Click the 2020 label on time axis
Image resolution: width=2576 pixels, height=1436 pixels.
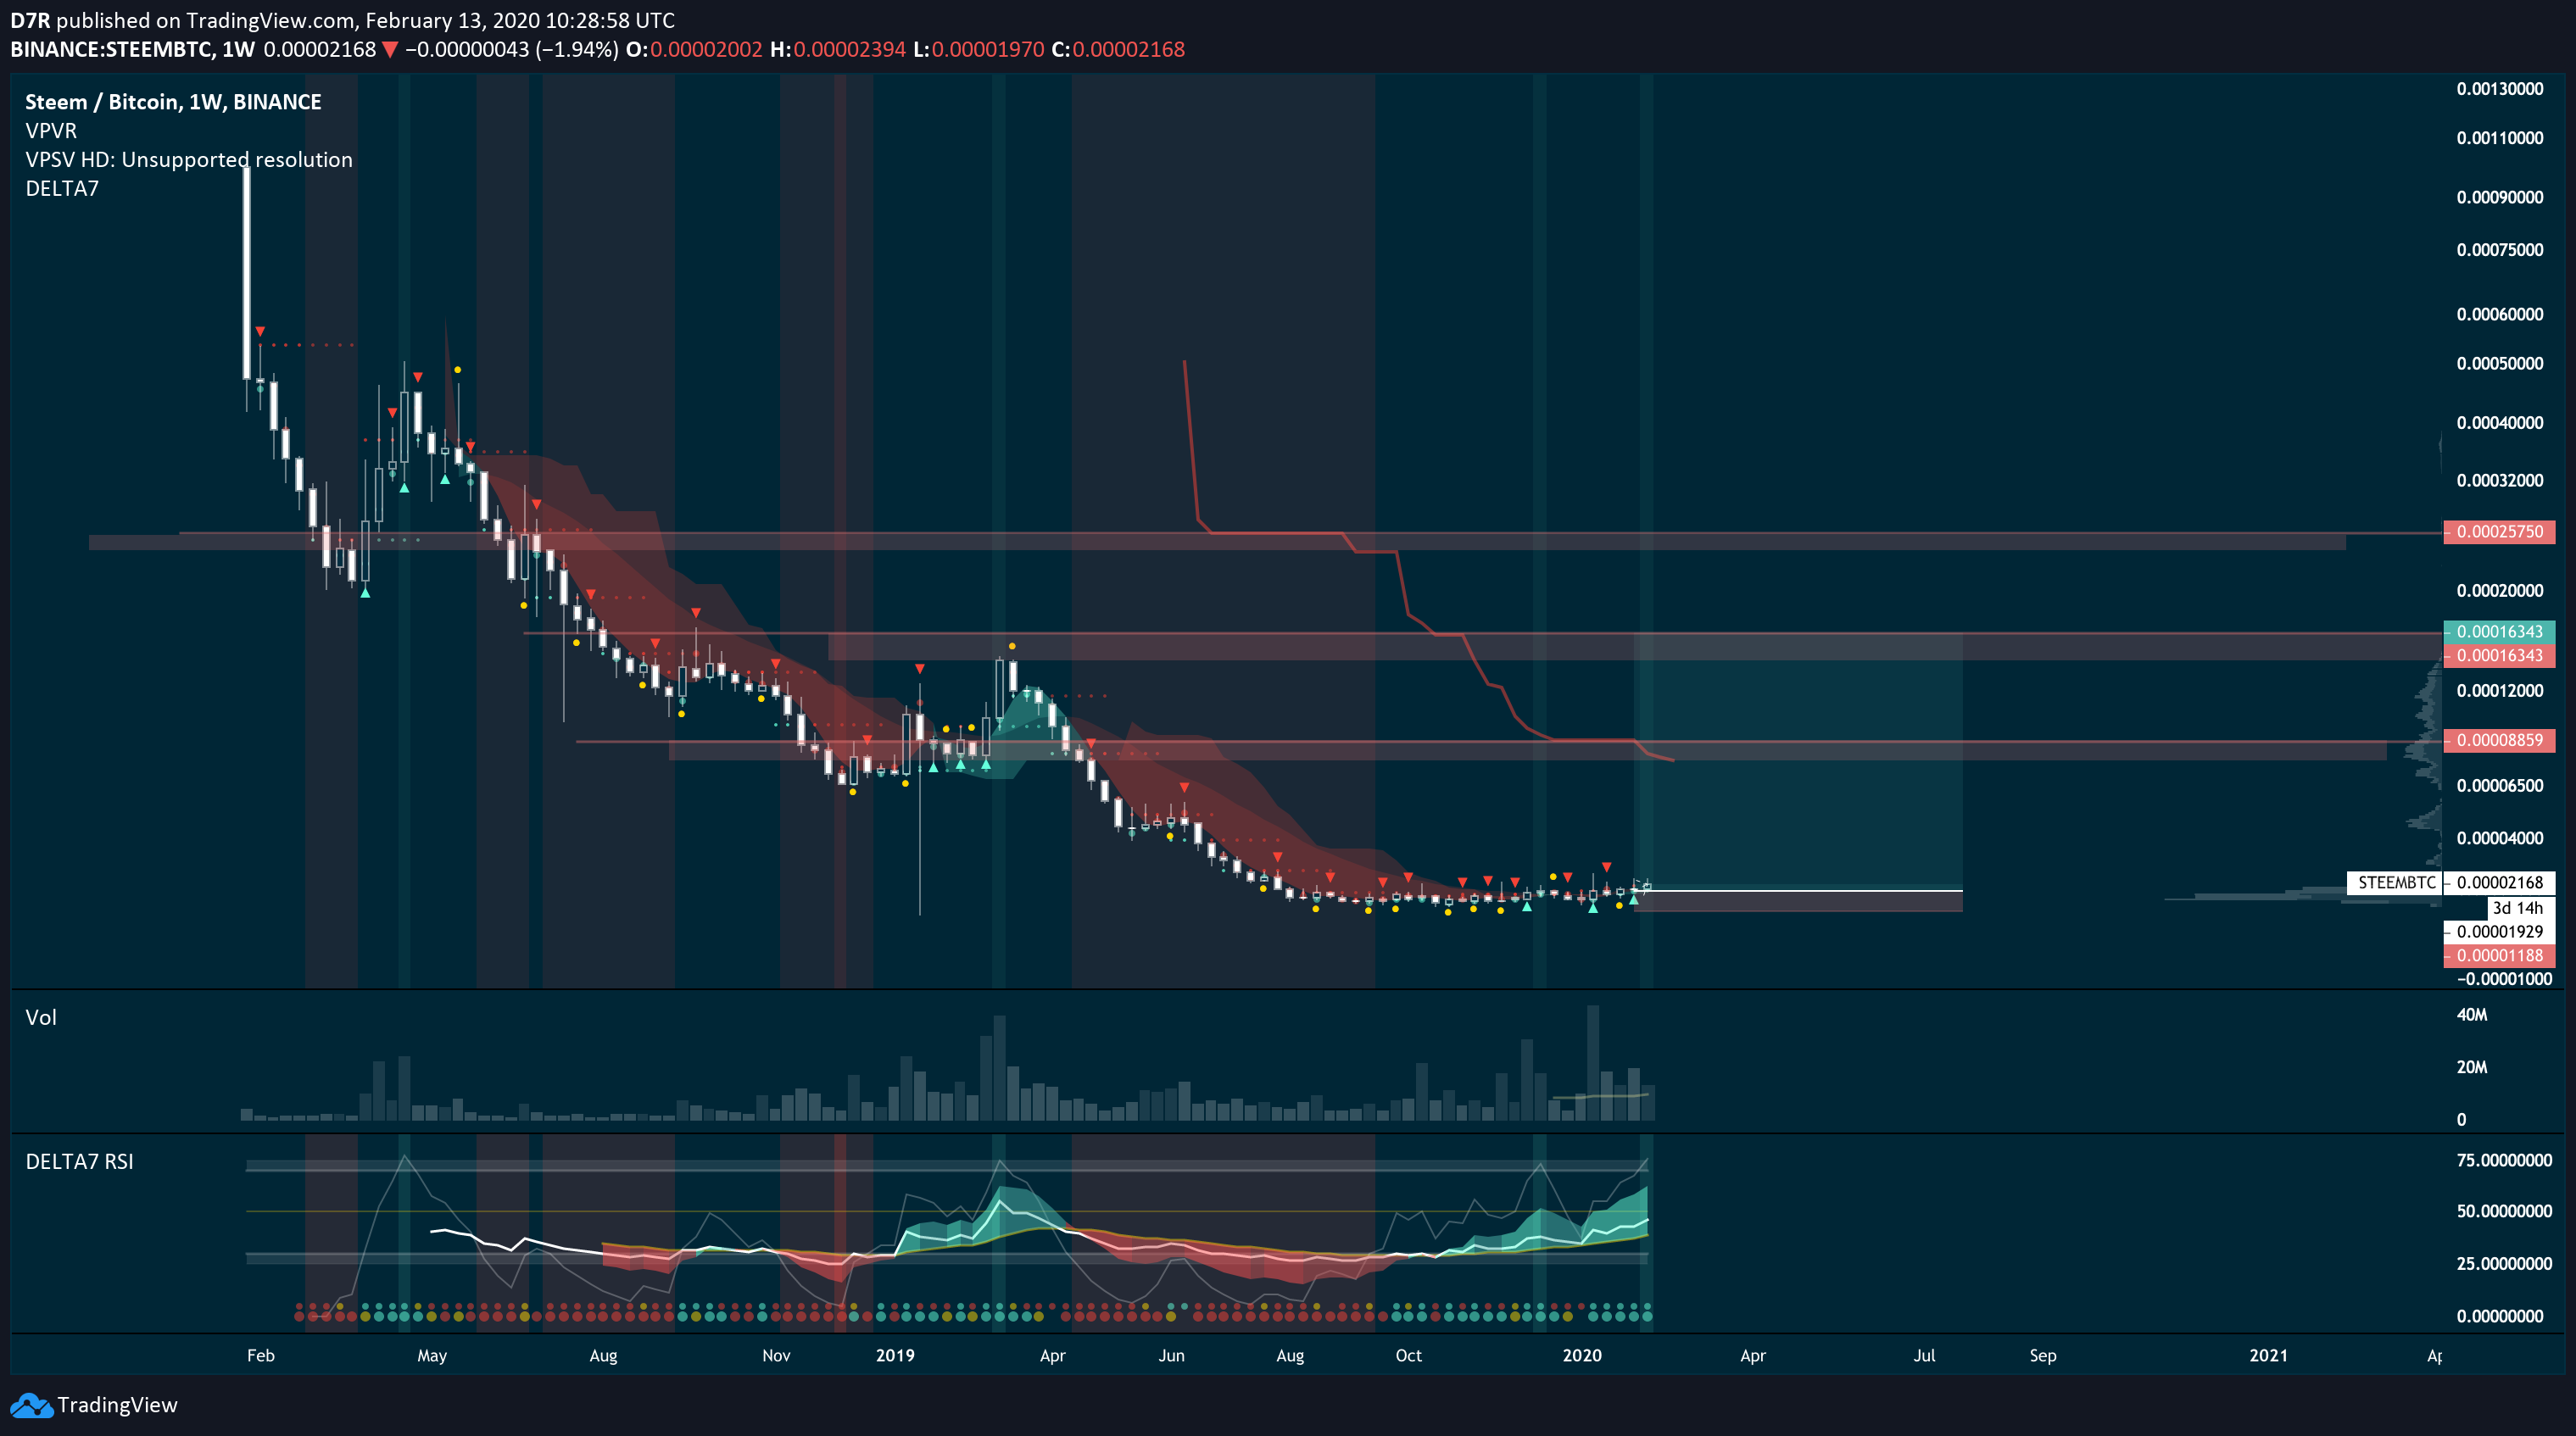coord(1582,1356)
